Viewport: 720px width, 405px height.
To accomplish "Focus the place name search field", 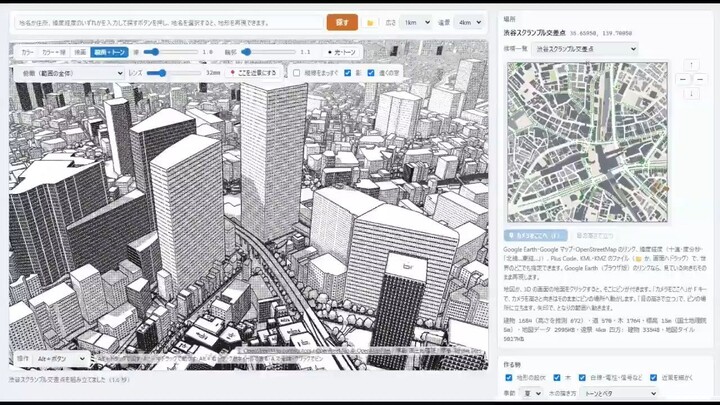I will click(x=169, y=22).
